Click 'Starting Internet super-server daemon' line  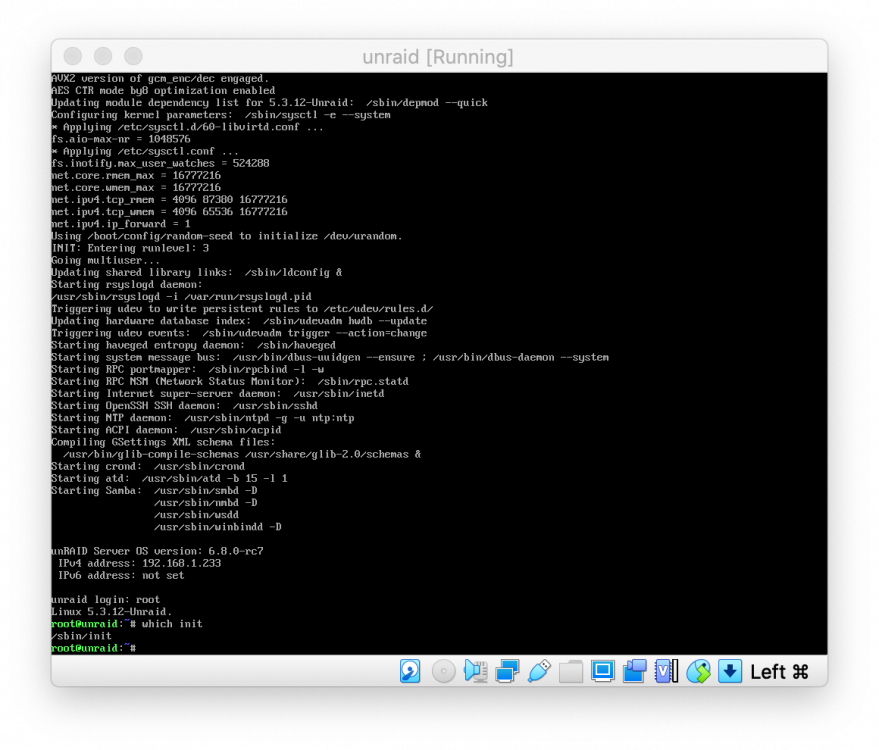coord(218,393)
